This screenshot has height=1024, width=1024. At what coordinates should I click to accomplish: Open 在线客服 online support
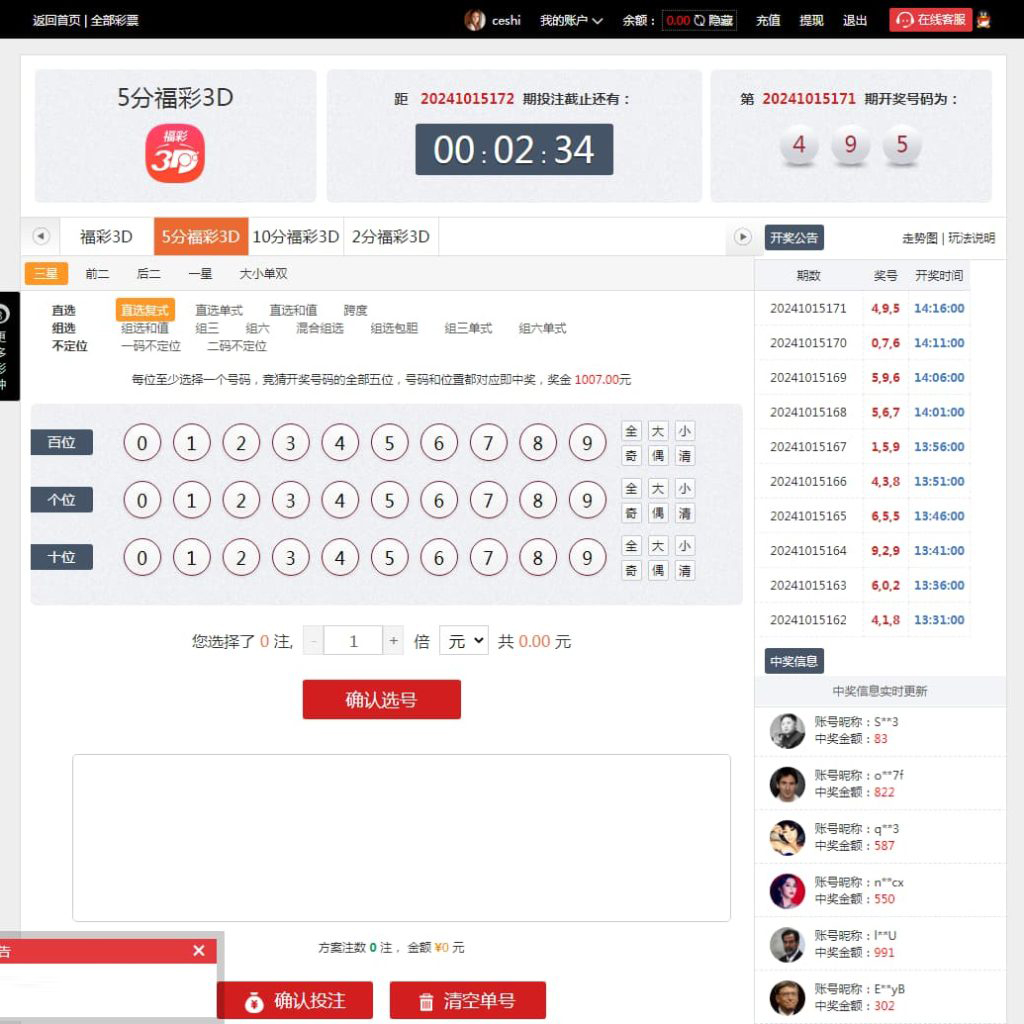coord(930,20)
